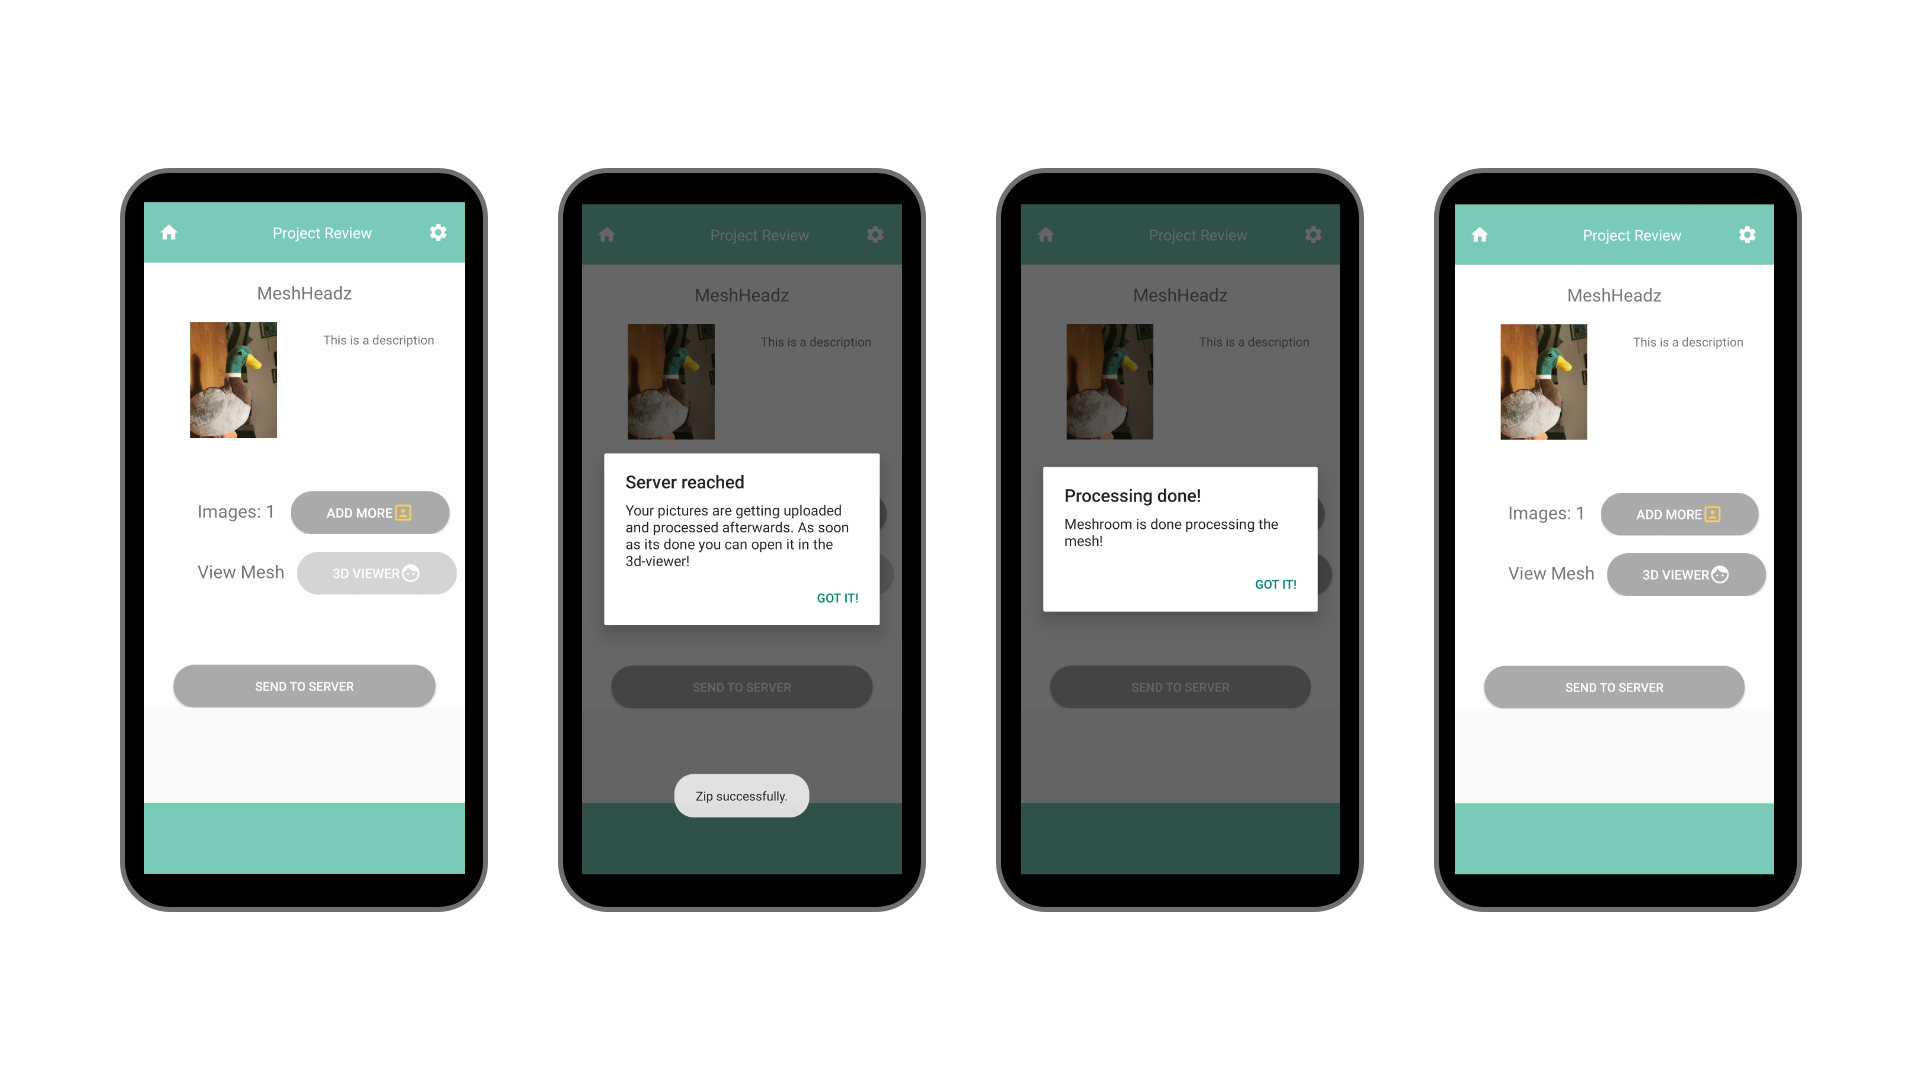Click GOT IT on Processing done dialog
The image size is (1920, 1080).
coord(1273,583)
